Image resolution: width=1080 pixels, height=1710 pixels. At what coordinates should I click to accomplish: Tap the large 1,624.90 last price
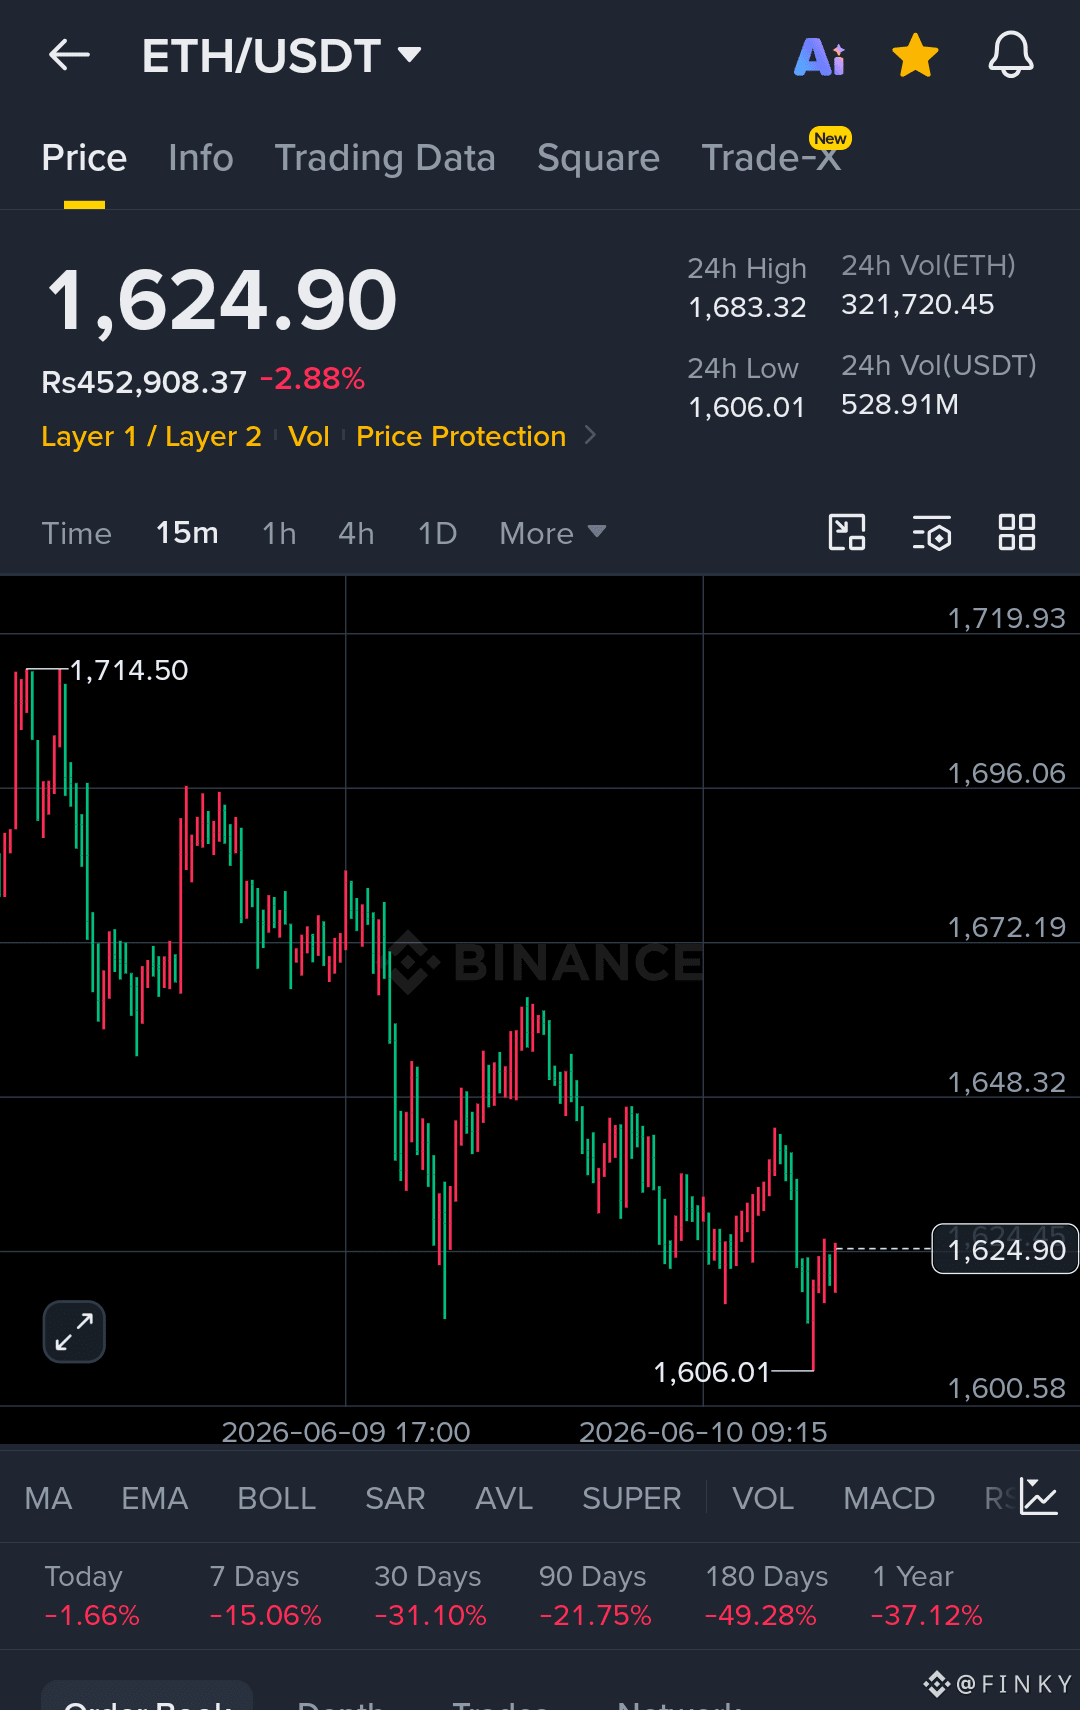point(222,300)
